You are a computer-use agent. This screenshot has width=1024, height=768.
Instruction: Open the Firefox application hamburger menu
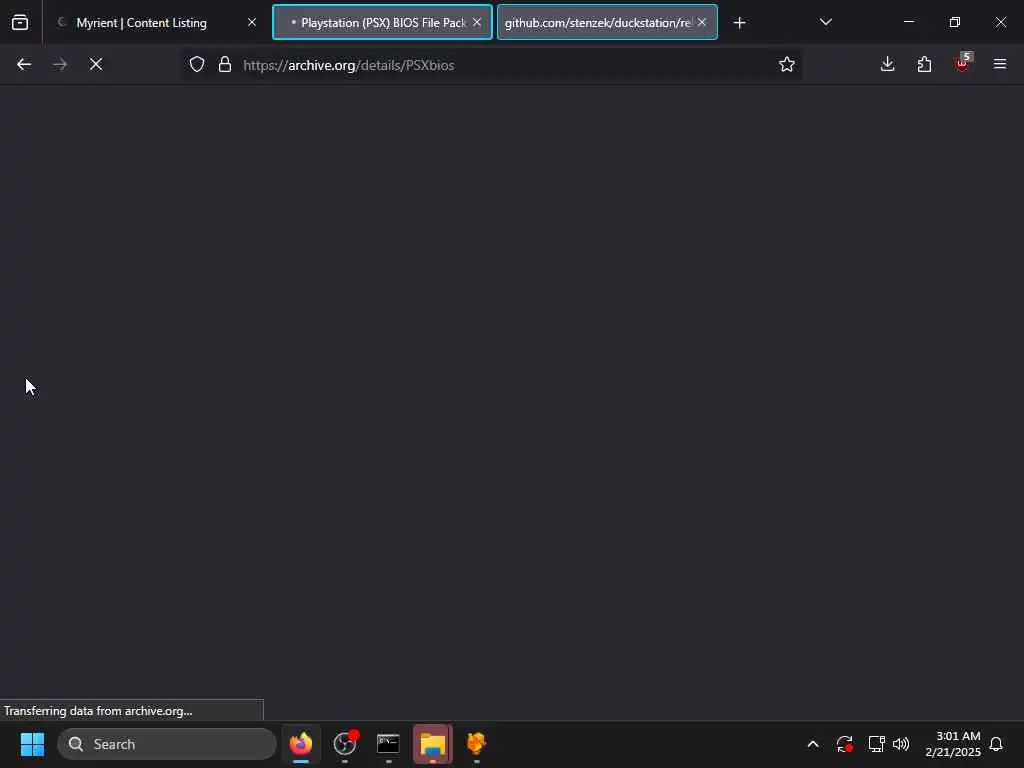point(1000,64)
